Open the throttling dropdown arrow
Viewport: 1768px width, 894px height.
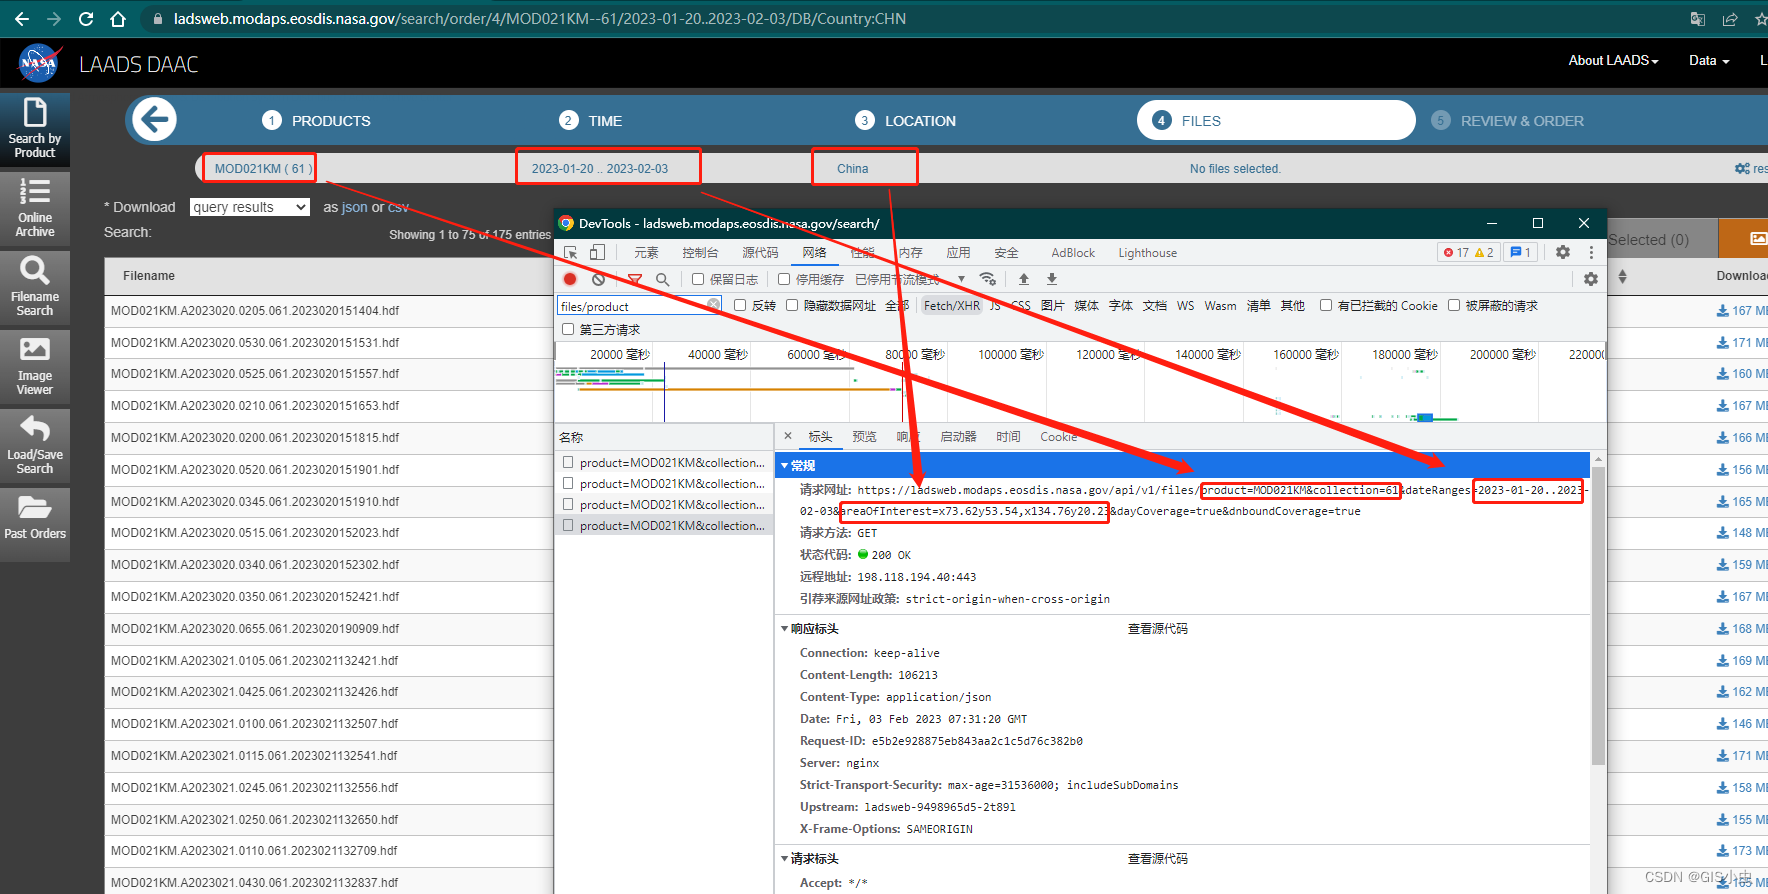click(961, 279)
